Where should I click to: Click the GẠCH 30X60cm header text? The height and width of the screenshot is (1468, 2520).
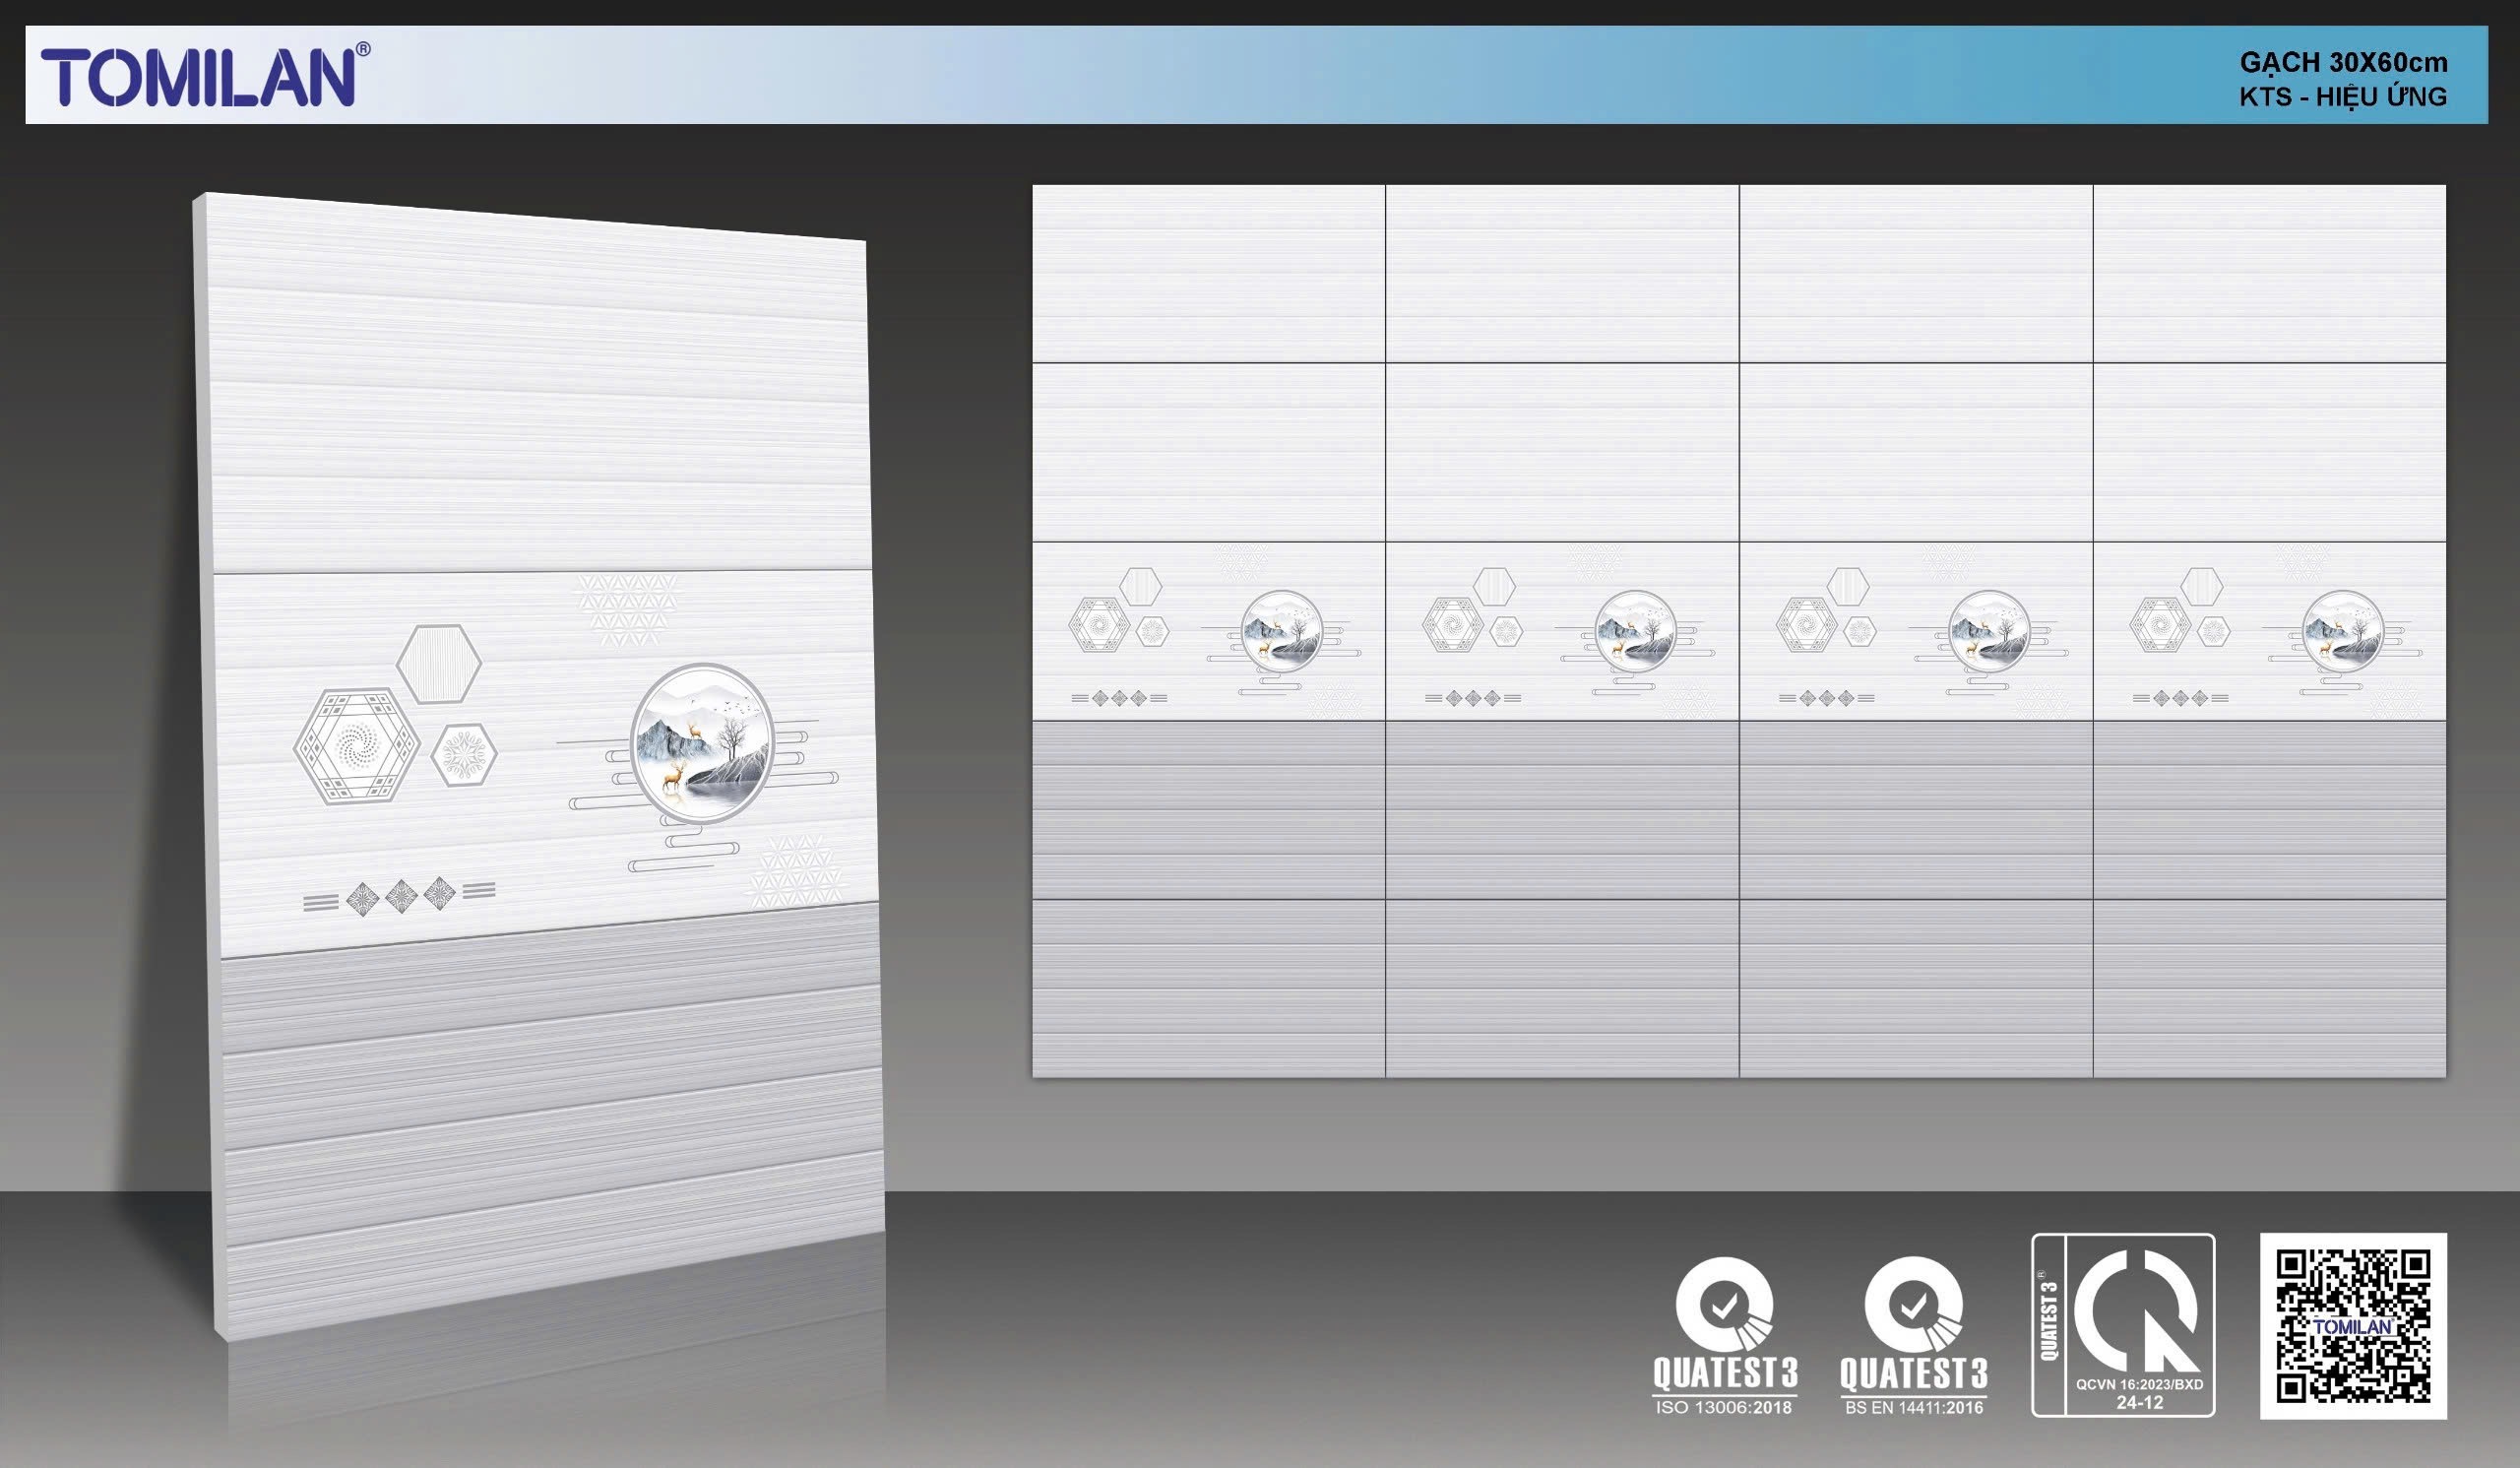(x=2343, y=62)
